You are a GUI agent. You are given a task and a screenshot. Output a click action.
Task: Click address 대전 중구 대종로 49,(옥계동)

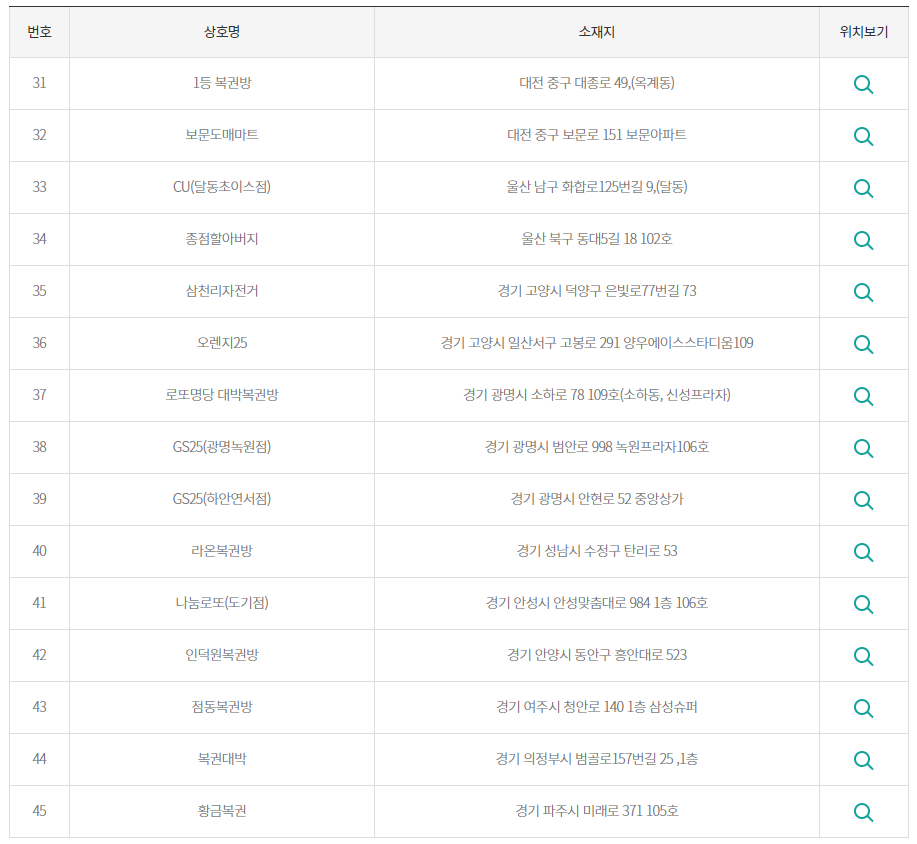click(x=597, y=83)
